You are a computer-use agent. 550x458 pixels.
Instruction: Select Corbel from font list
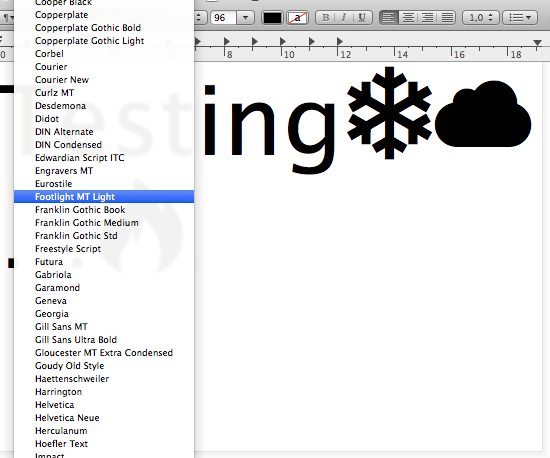tap(104, 54)
